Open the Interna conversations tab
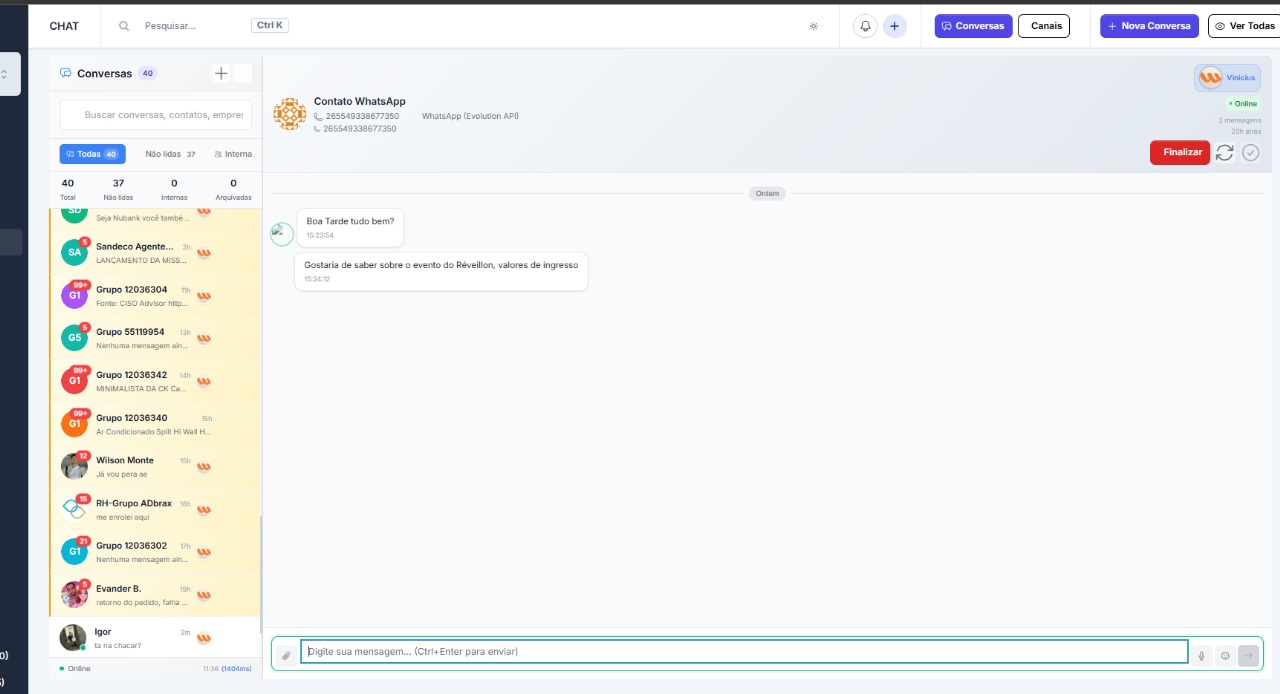This screenshot has width=1280, height=694. [233, 154]
